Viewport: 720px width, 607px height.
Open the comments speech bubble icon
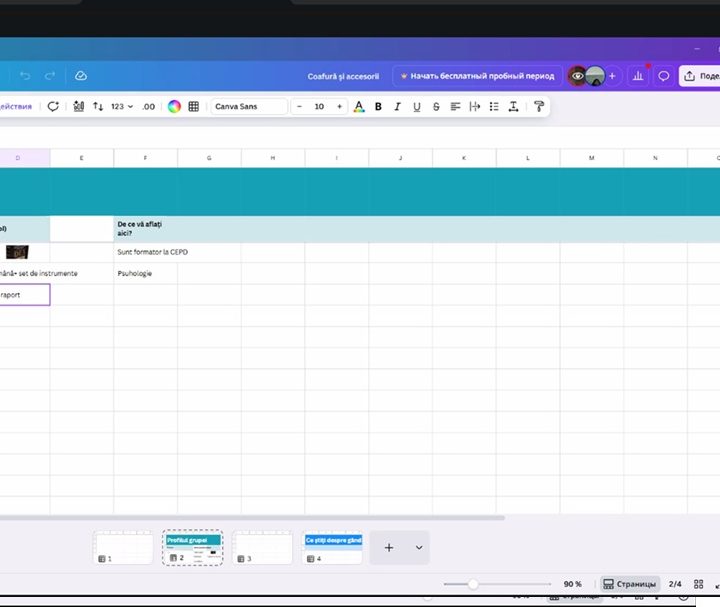(x=663, y=76)
